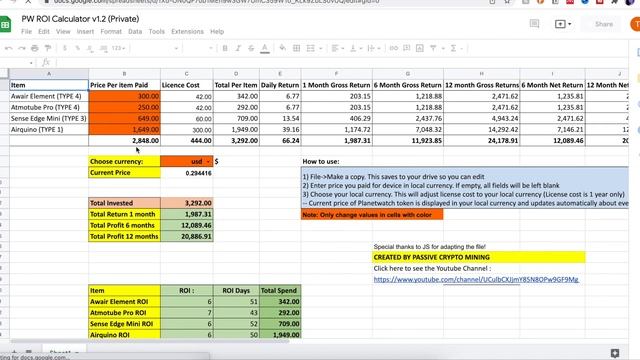Merge cells with the merge icon
This screenshot has width=640, height=360.
[x=311, y=48]
